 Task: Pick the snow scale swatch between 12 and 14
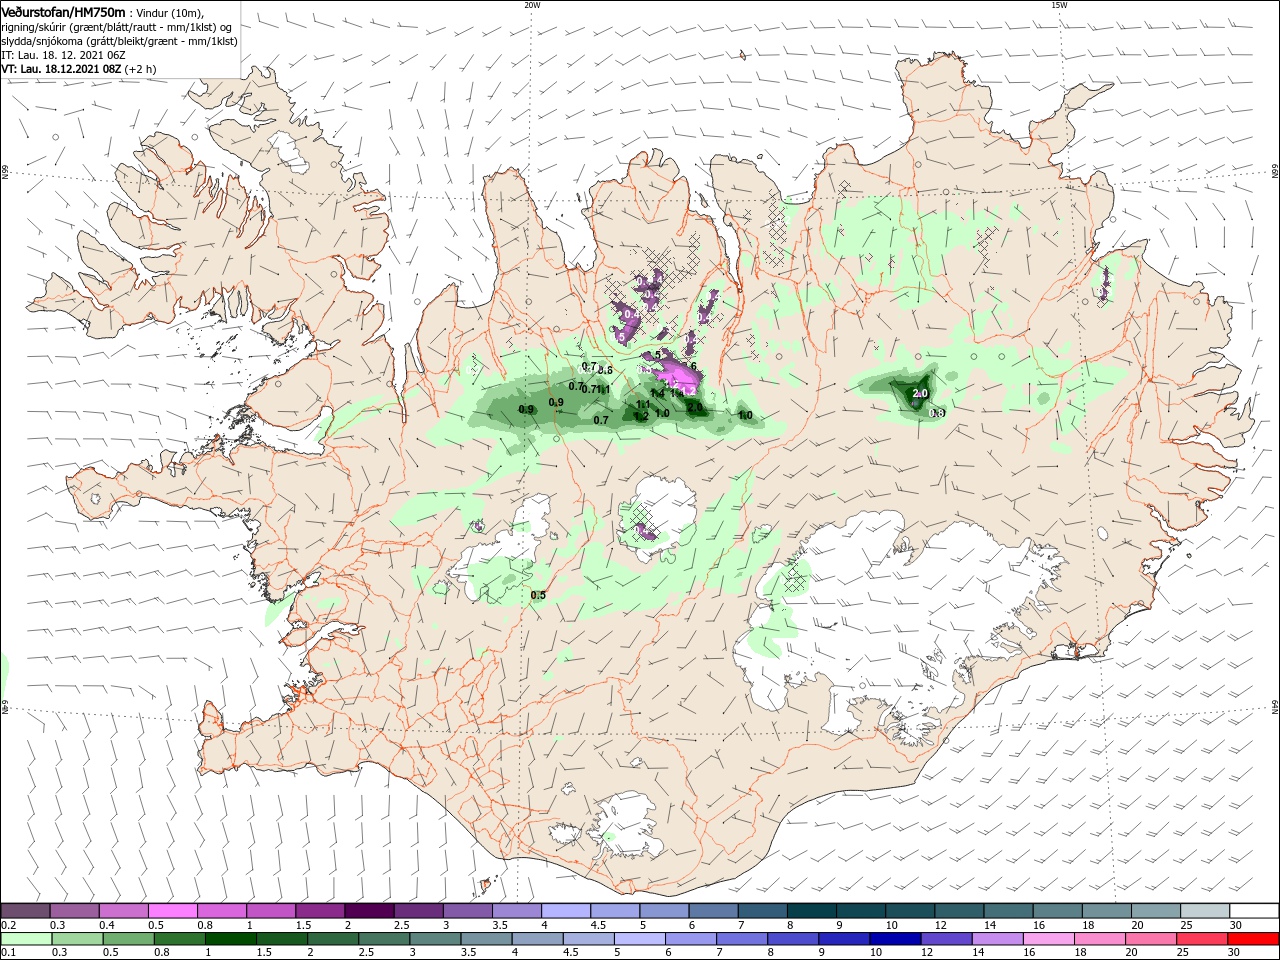coord(959,911)
